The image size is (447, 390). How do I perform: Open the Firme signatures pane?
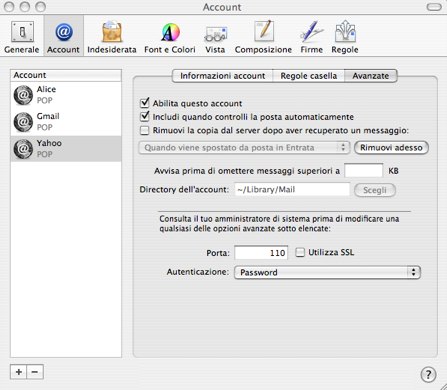[312, 36]
